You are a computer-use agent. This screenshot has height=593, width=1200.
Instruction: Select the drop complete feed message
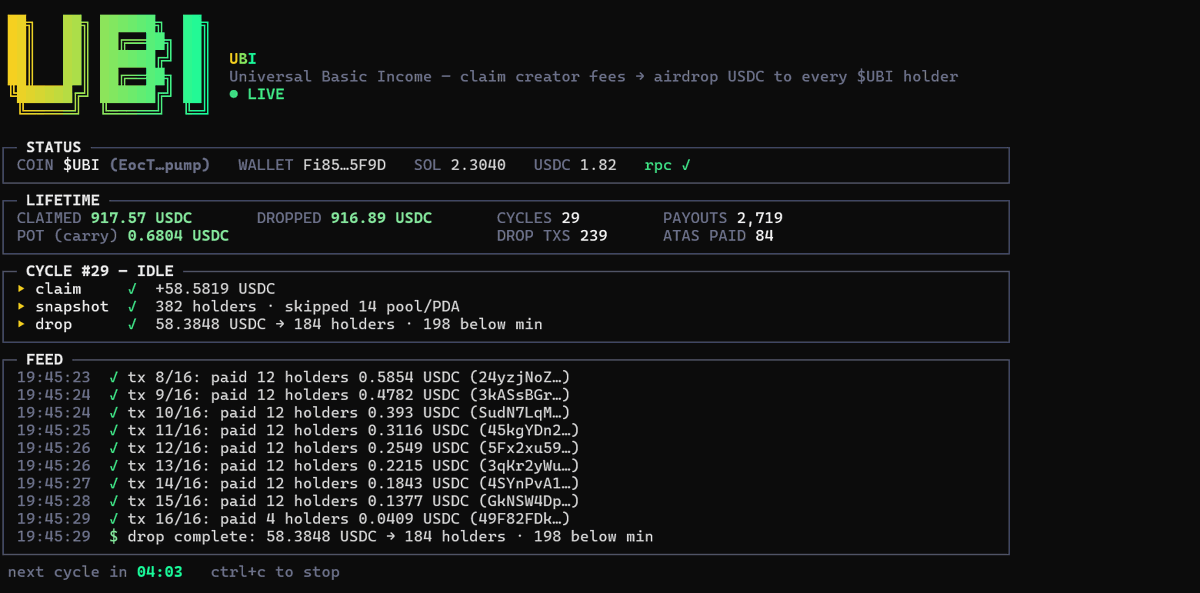point(390,537)
